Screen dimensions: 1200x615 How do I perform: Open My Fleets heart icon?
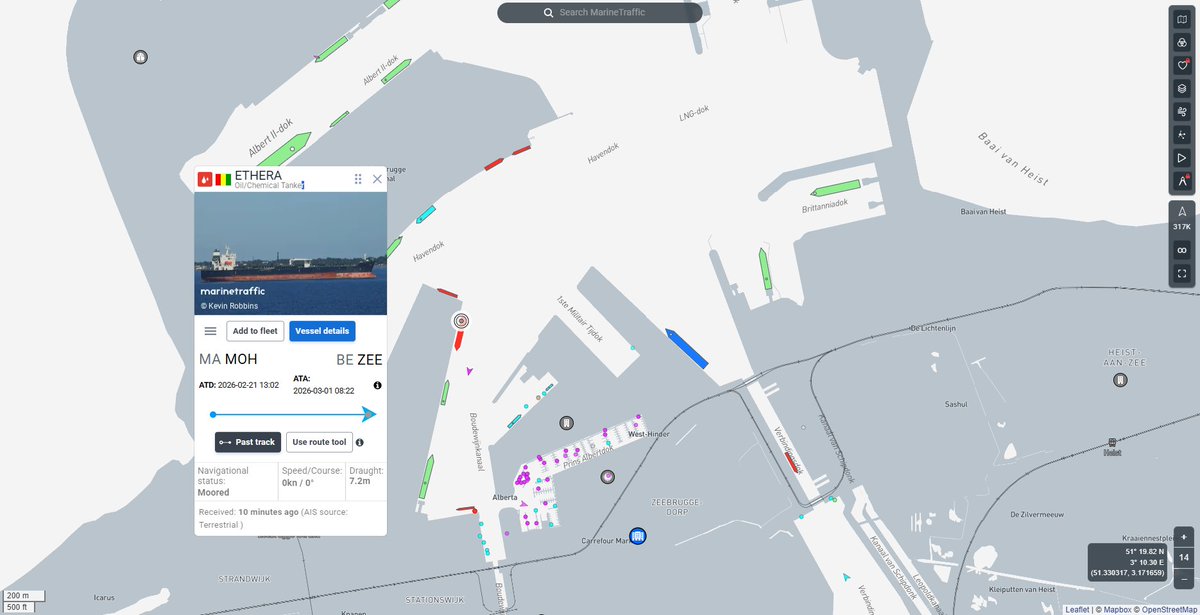tap(1182, 65)
